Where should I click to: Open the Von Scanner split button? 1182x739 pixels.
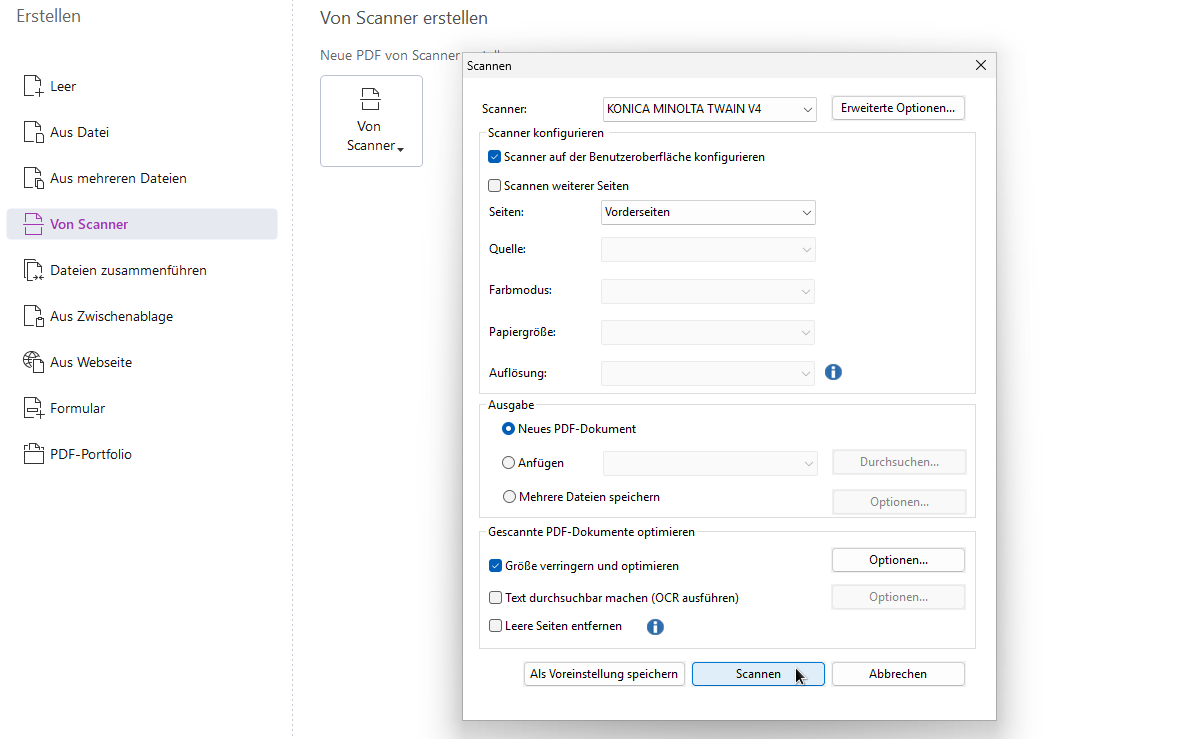(x=371, y=122)
